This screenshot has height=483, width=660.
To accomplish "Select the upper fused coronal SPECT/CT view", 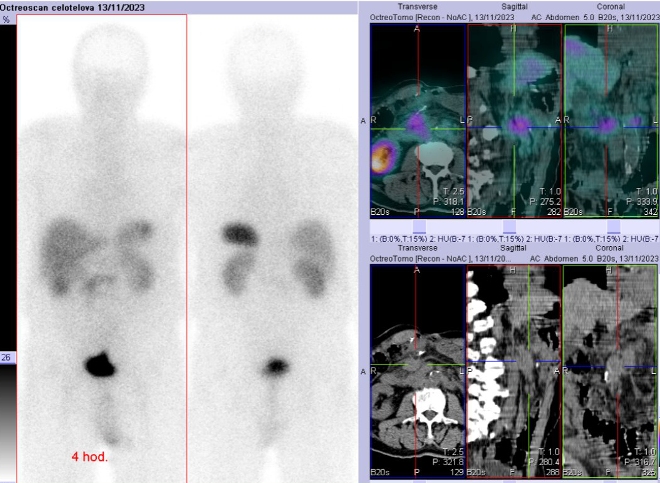I will coord(612,120).
